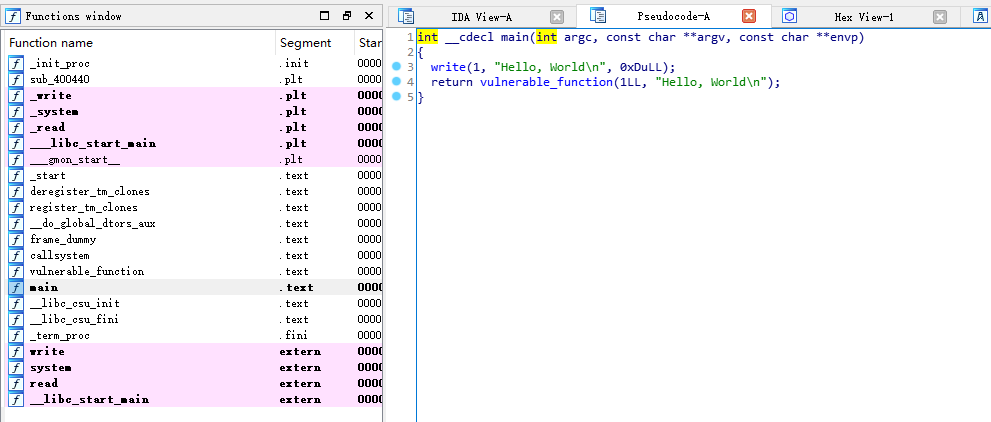Close the IDA View-A tab

pyautogui.click(x=557, y=16)
